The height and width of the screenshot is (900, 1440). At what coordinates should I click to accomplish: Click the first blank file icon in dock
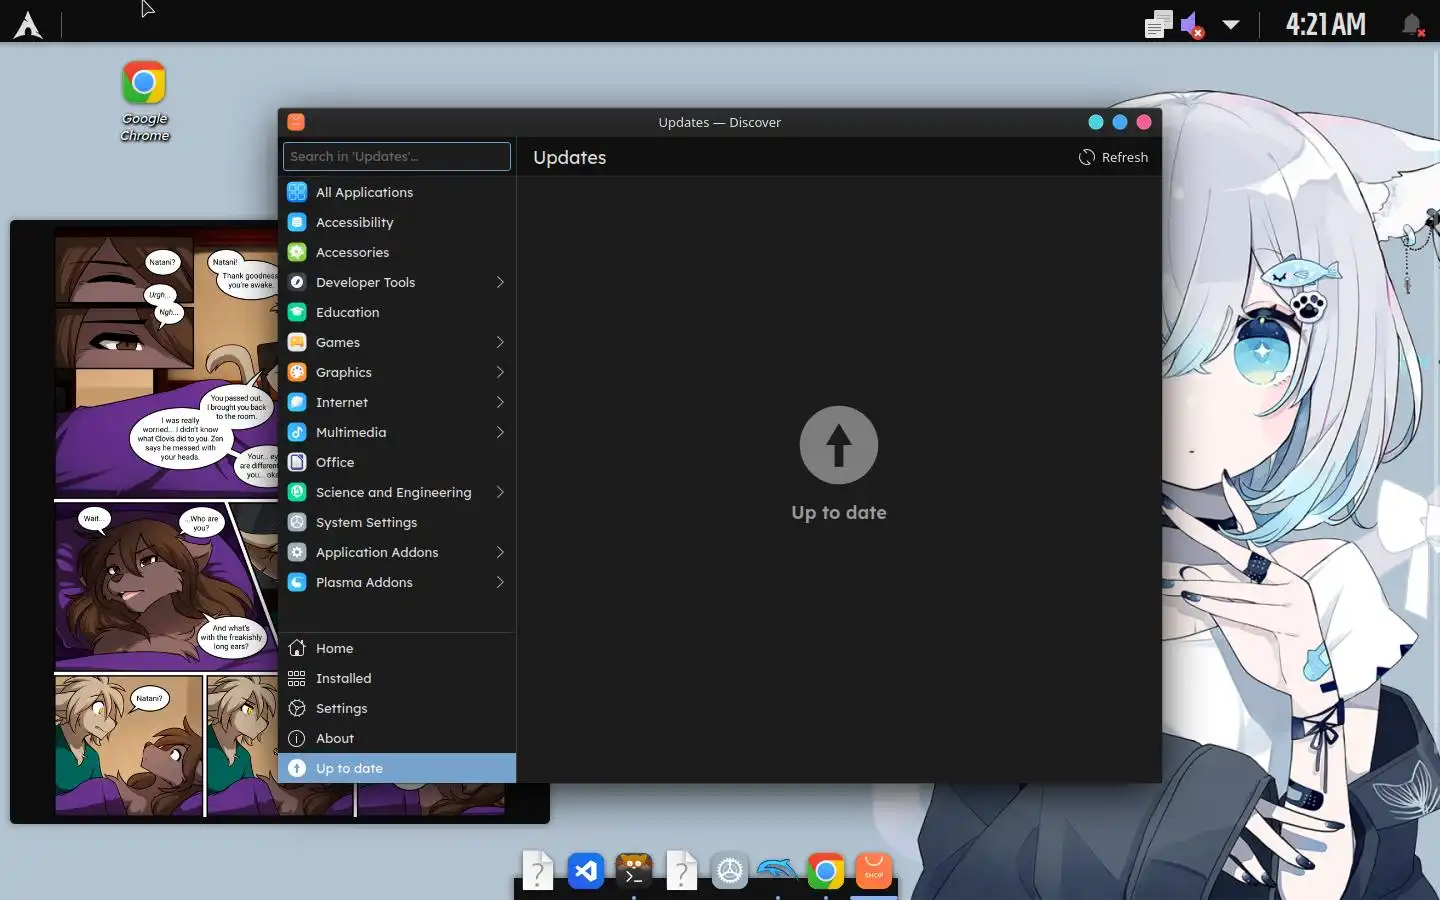tap(538, 871)
